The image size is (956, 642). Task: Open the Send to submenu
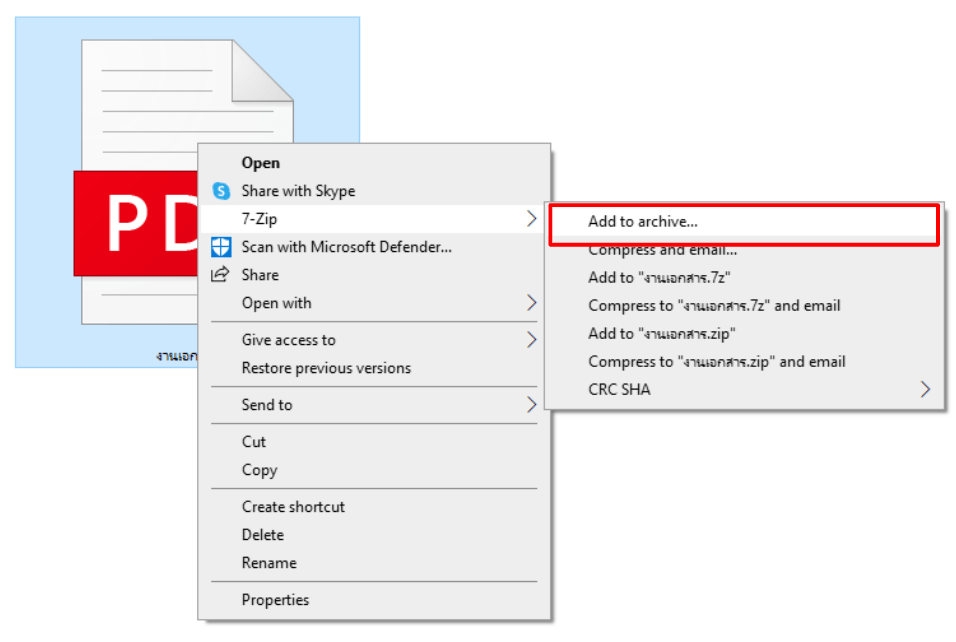[x=374, y=405]
